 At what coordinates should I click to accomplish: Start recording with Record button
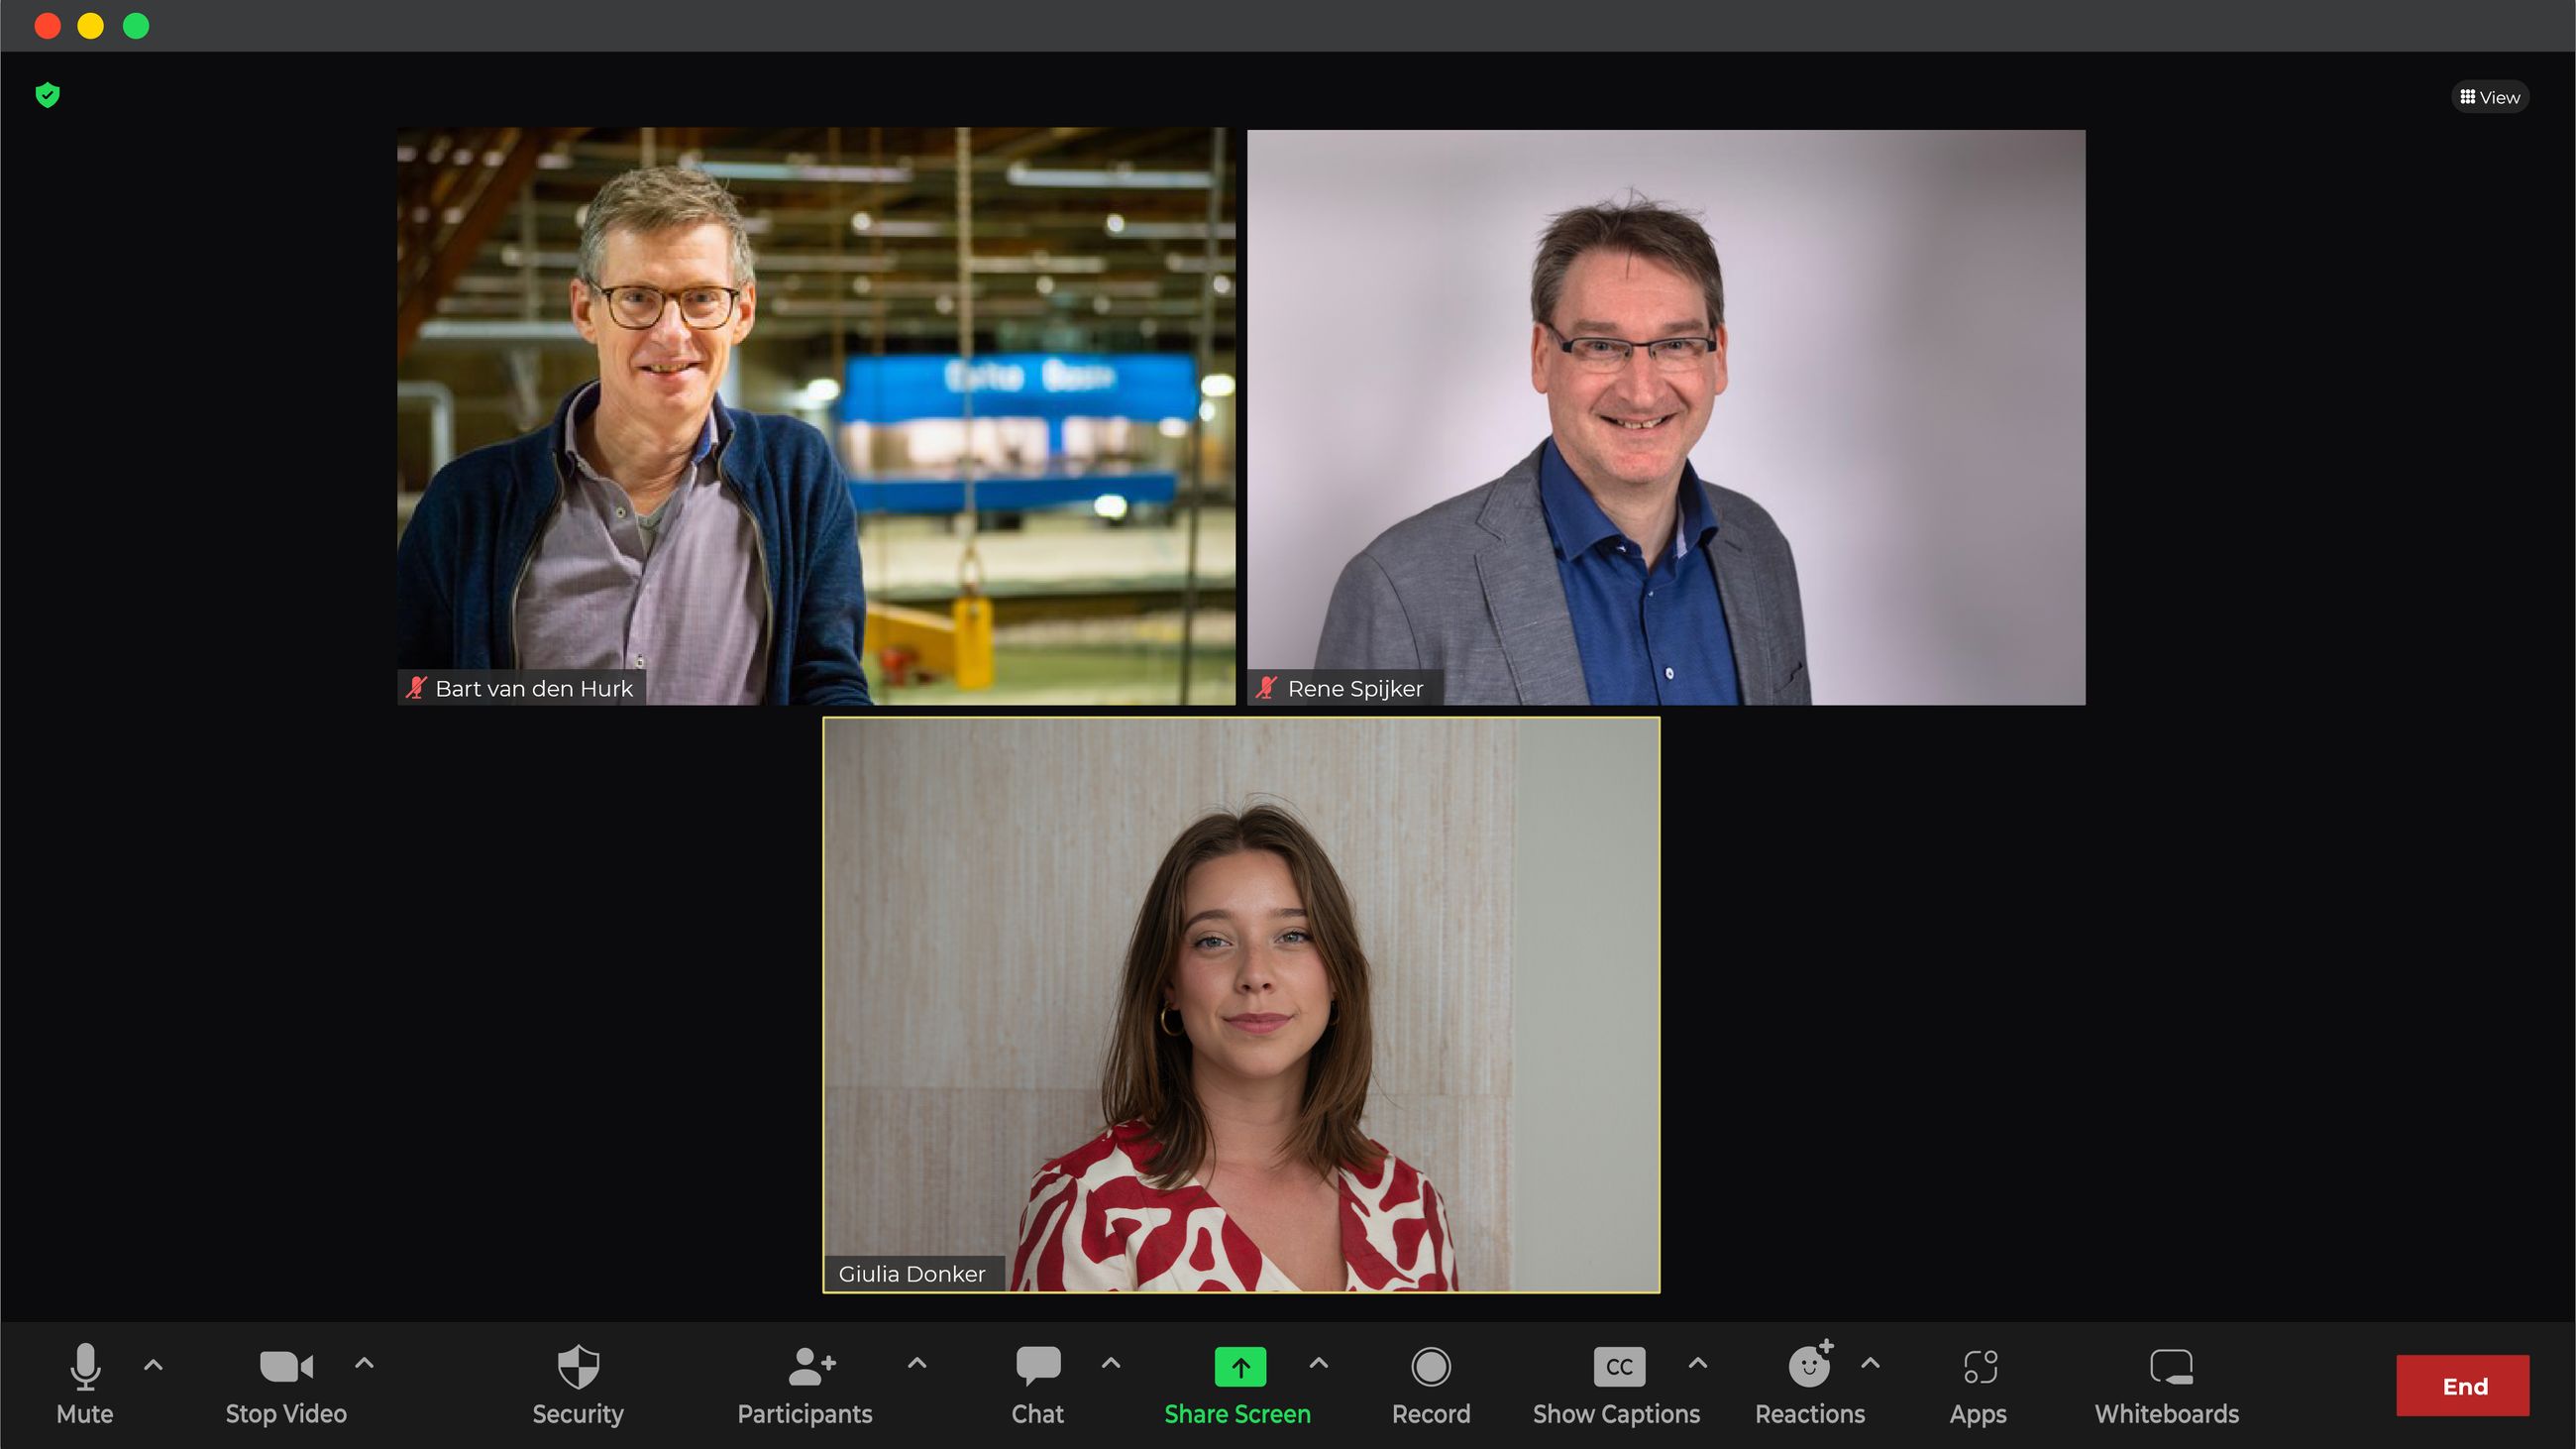1430,1366
